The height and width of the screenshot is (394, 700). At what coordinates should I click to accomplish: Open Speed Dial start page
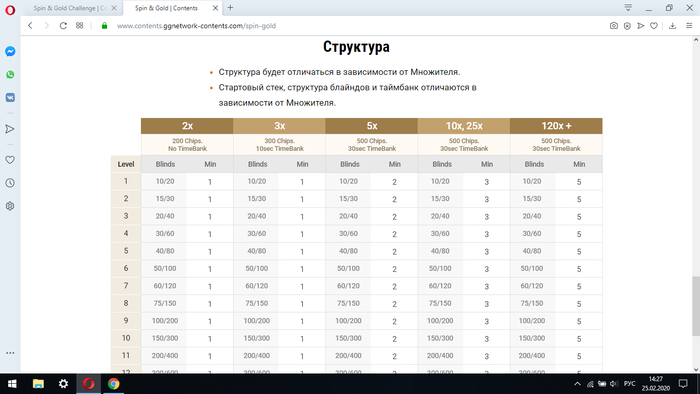click(x=79, y=25)
